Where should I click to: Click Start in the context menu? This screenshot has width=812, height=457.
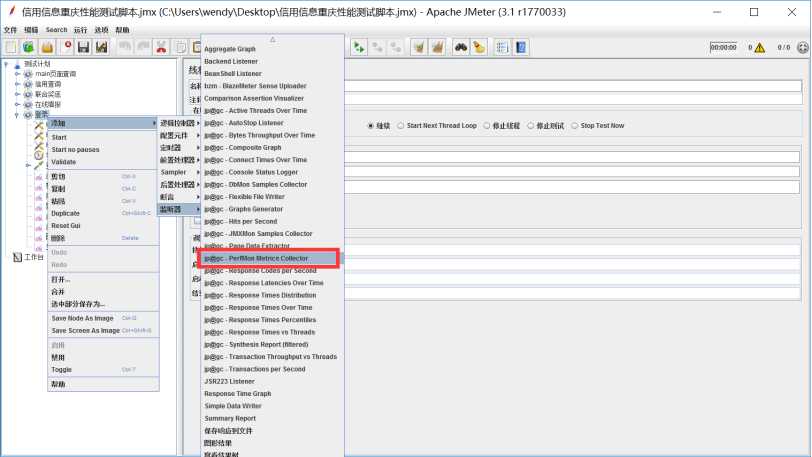point(103,138)
